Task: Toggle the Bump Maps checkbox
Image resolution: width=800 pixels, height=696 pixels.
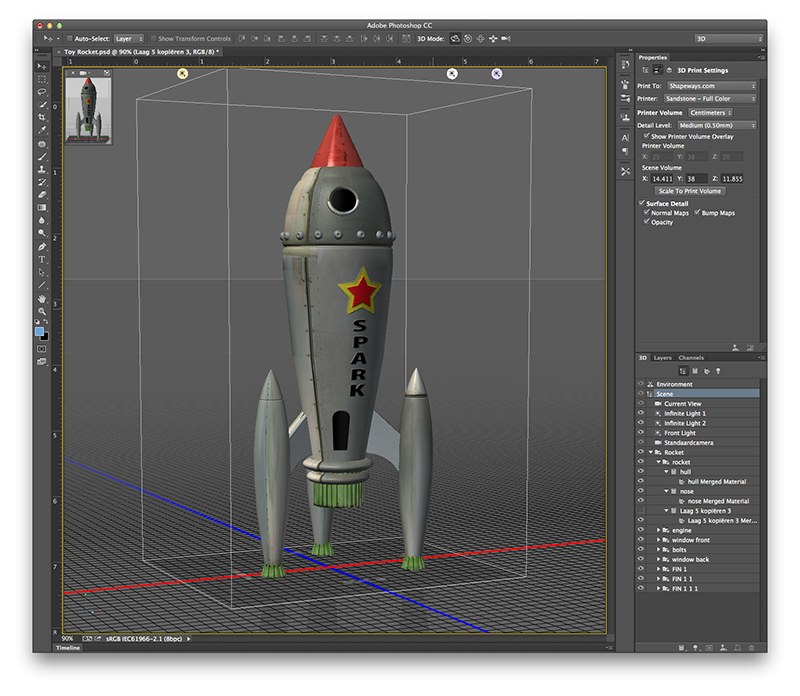Action: point(696,213)
